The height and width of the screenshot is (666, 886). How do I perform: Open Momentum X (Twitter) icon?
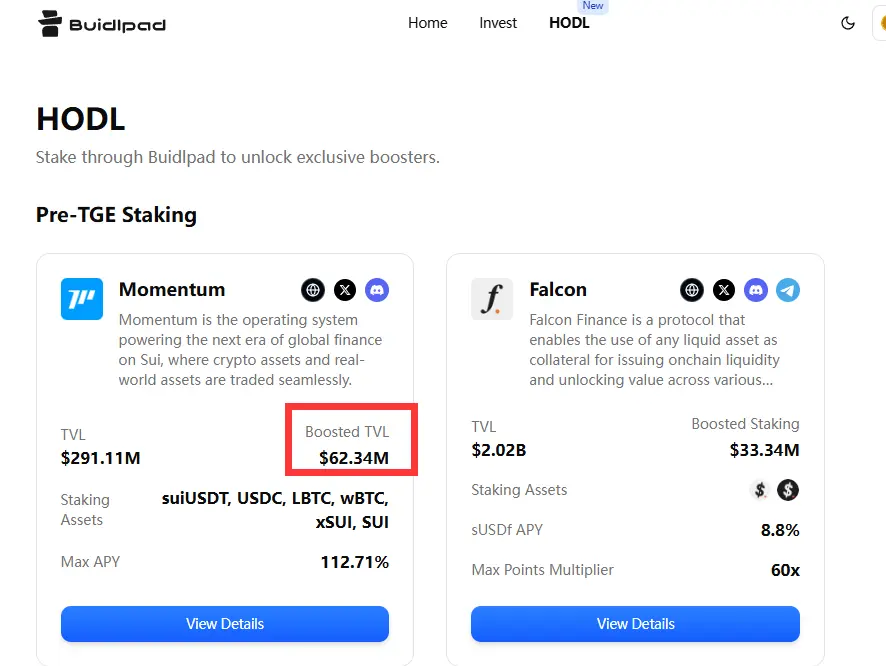tap(345, 290)
